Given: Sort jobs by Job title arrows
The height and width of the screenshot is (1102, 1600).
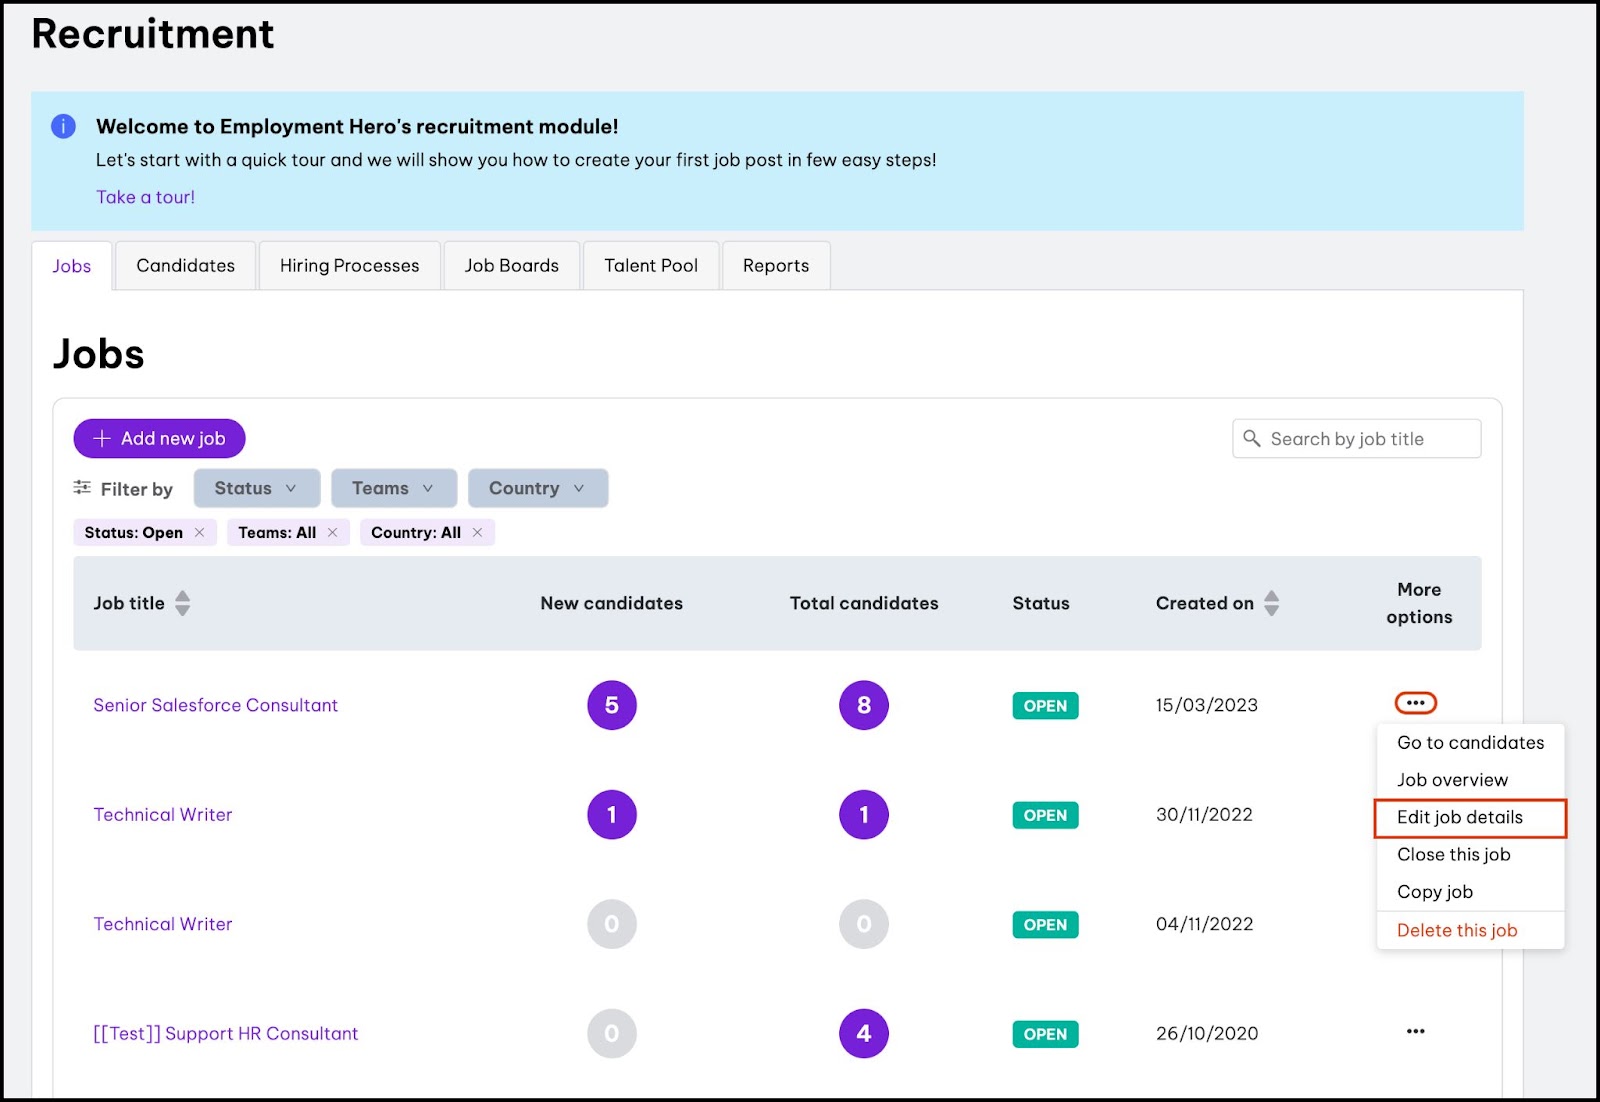Looking at the screenshot, I should (182, 603).
